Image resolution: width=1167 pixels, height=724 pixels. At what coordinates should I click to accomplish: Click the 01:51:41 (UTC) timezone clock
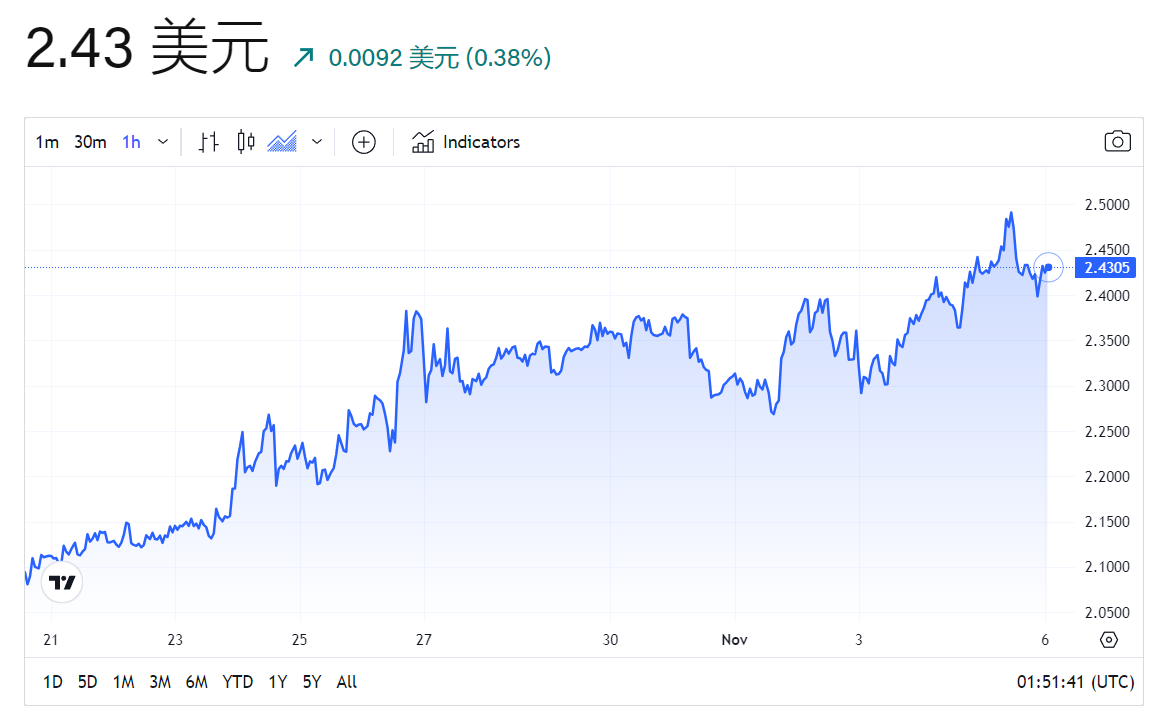1075,682
